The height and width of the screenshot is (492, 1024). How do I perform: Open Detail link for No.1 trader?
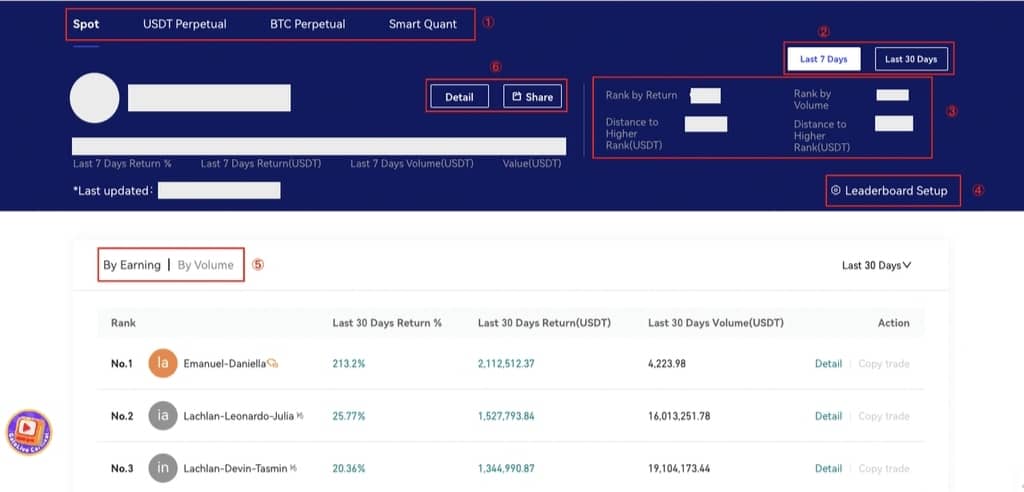click(828, 364)
